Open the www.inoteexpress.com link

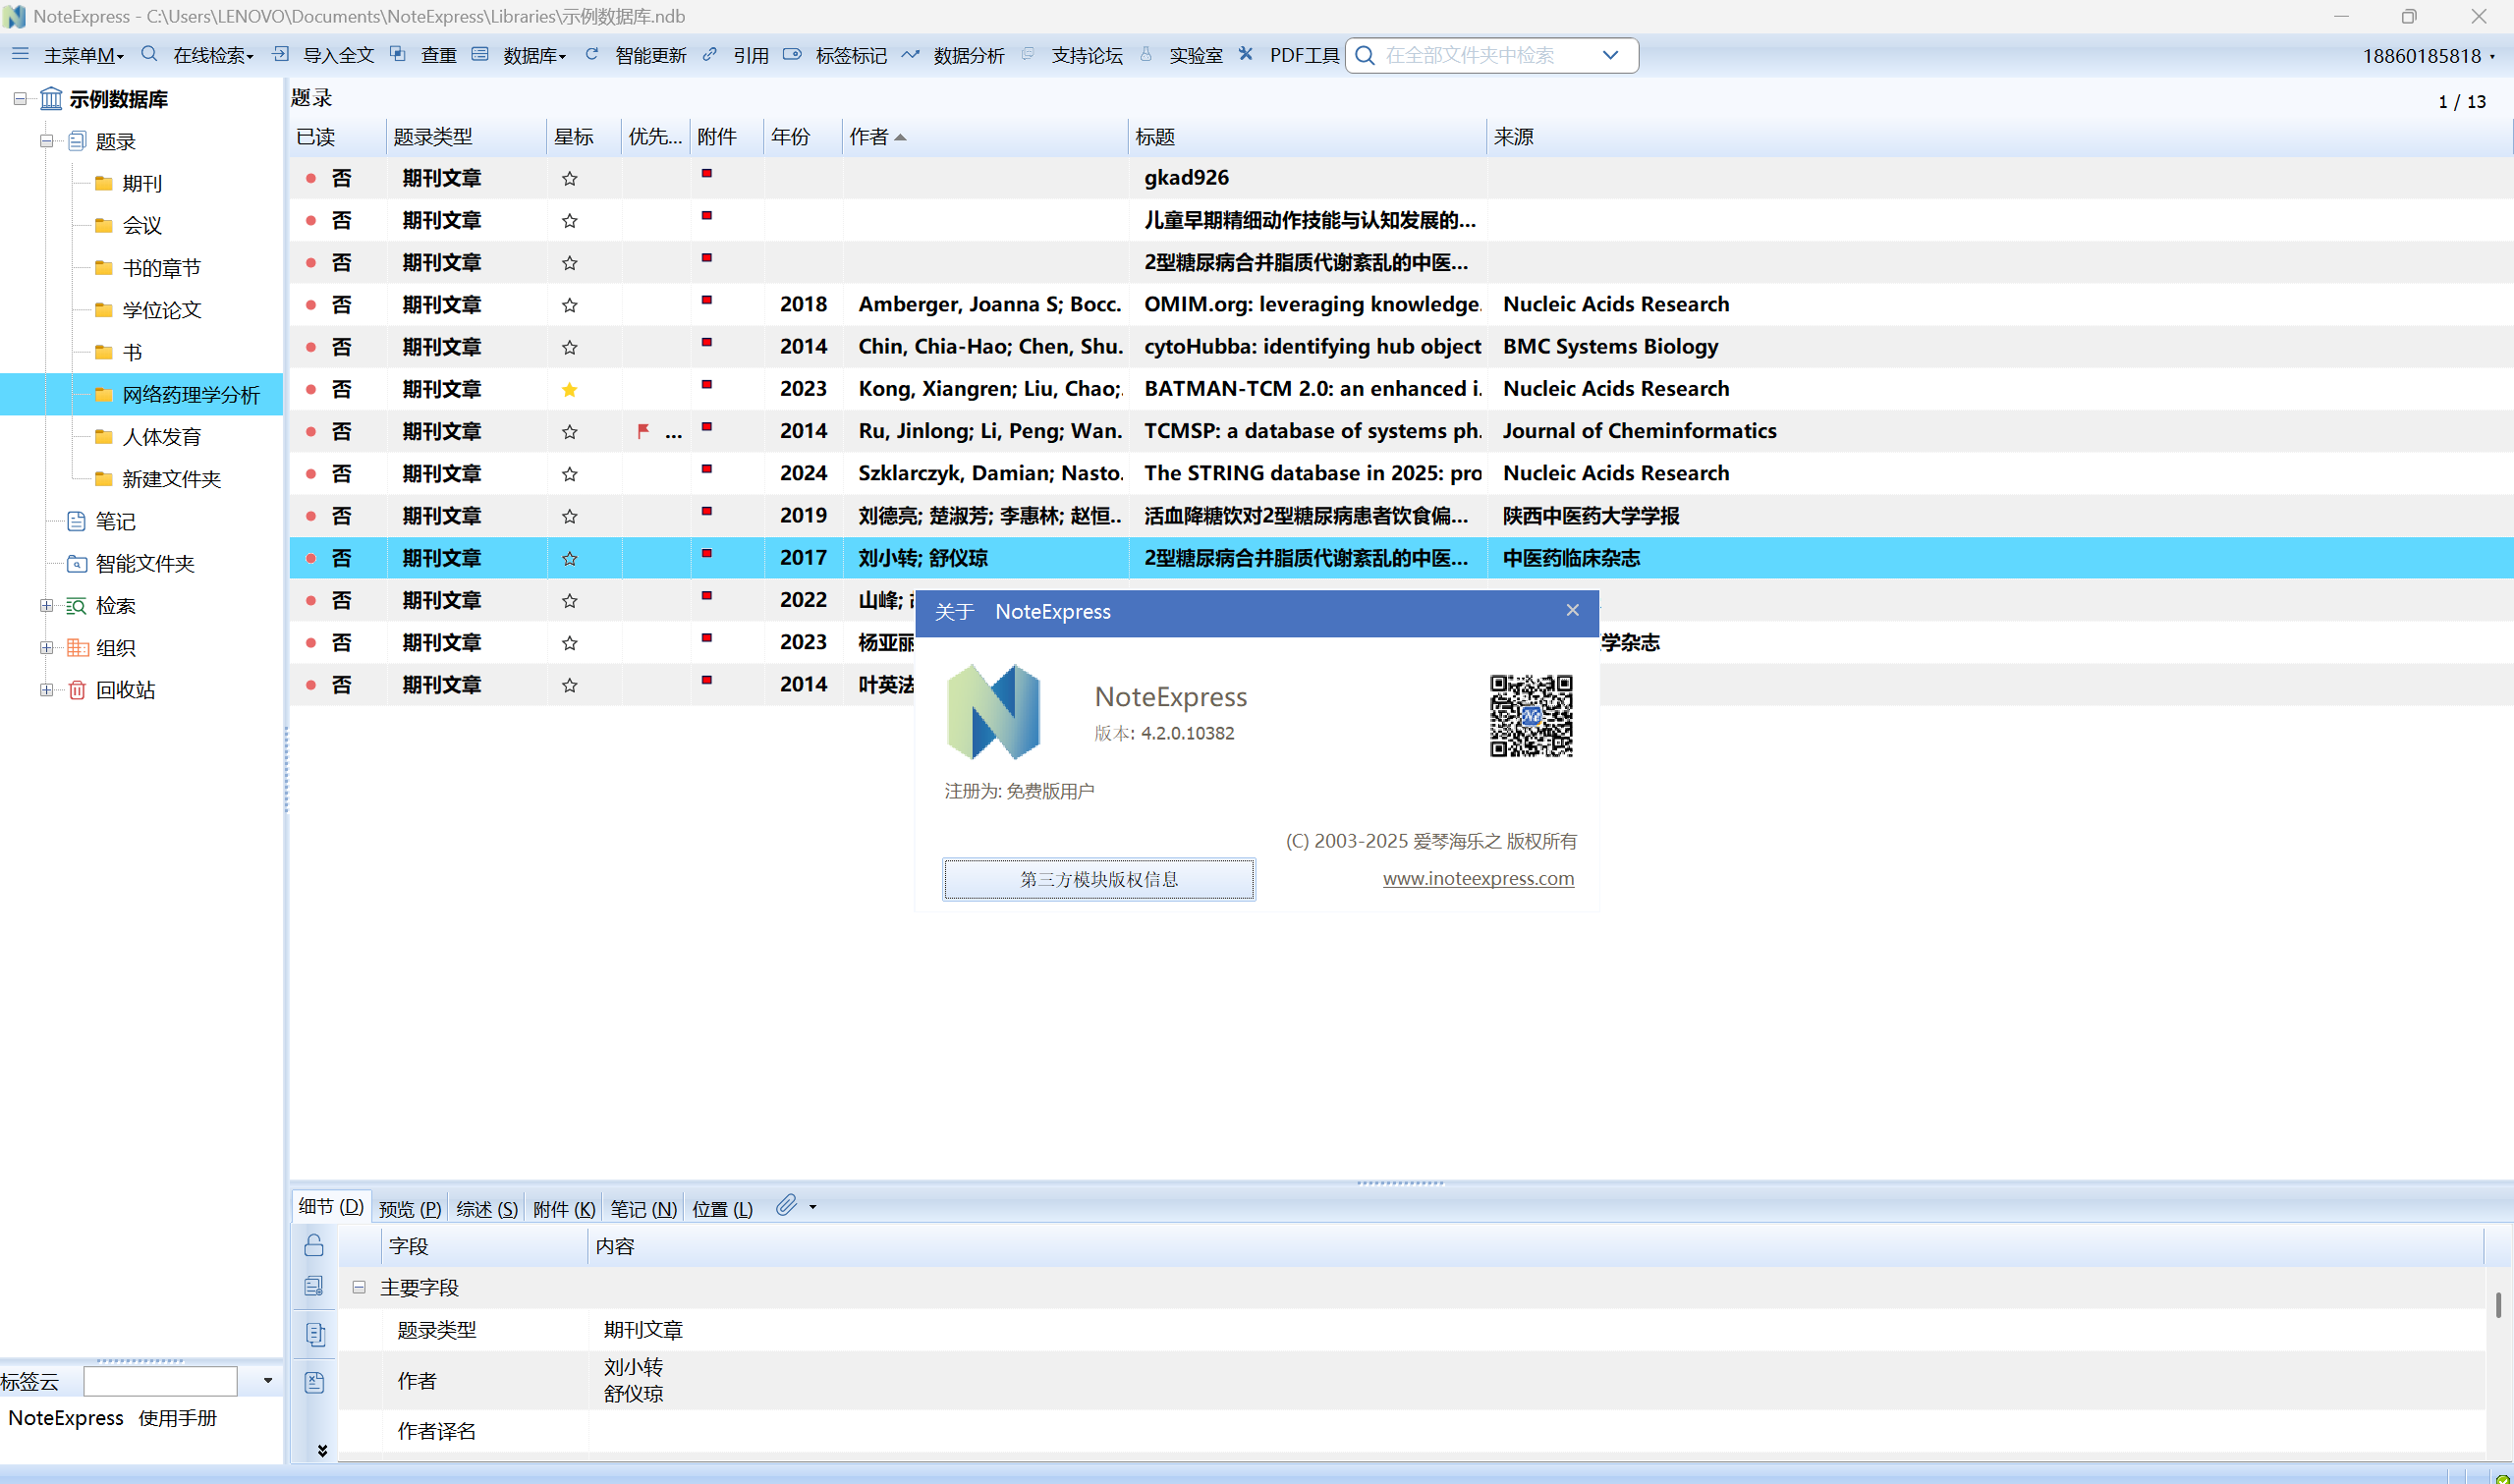(x=1477, y=878)
